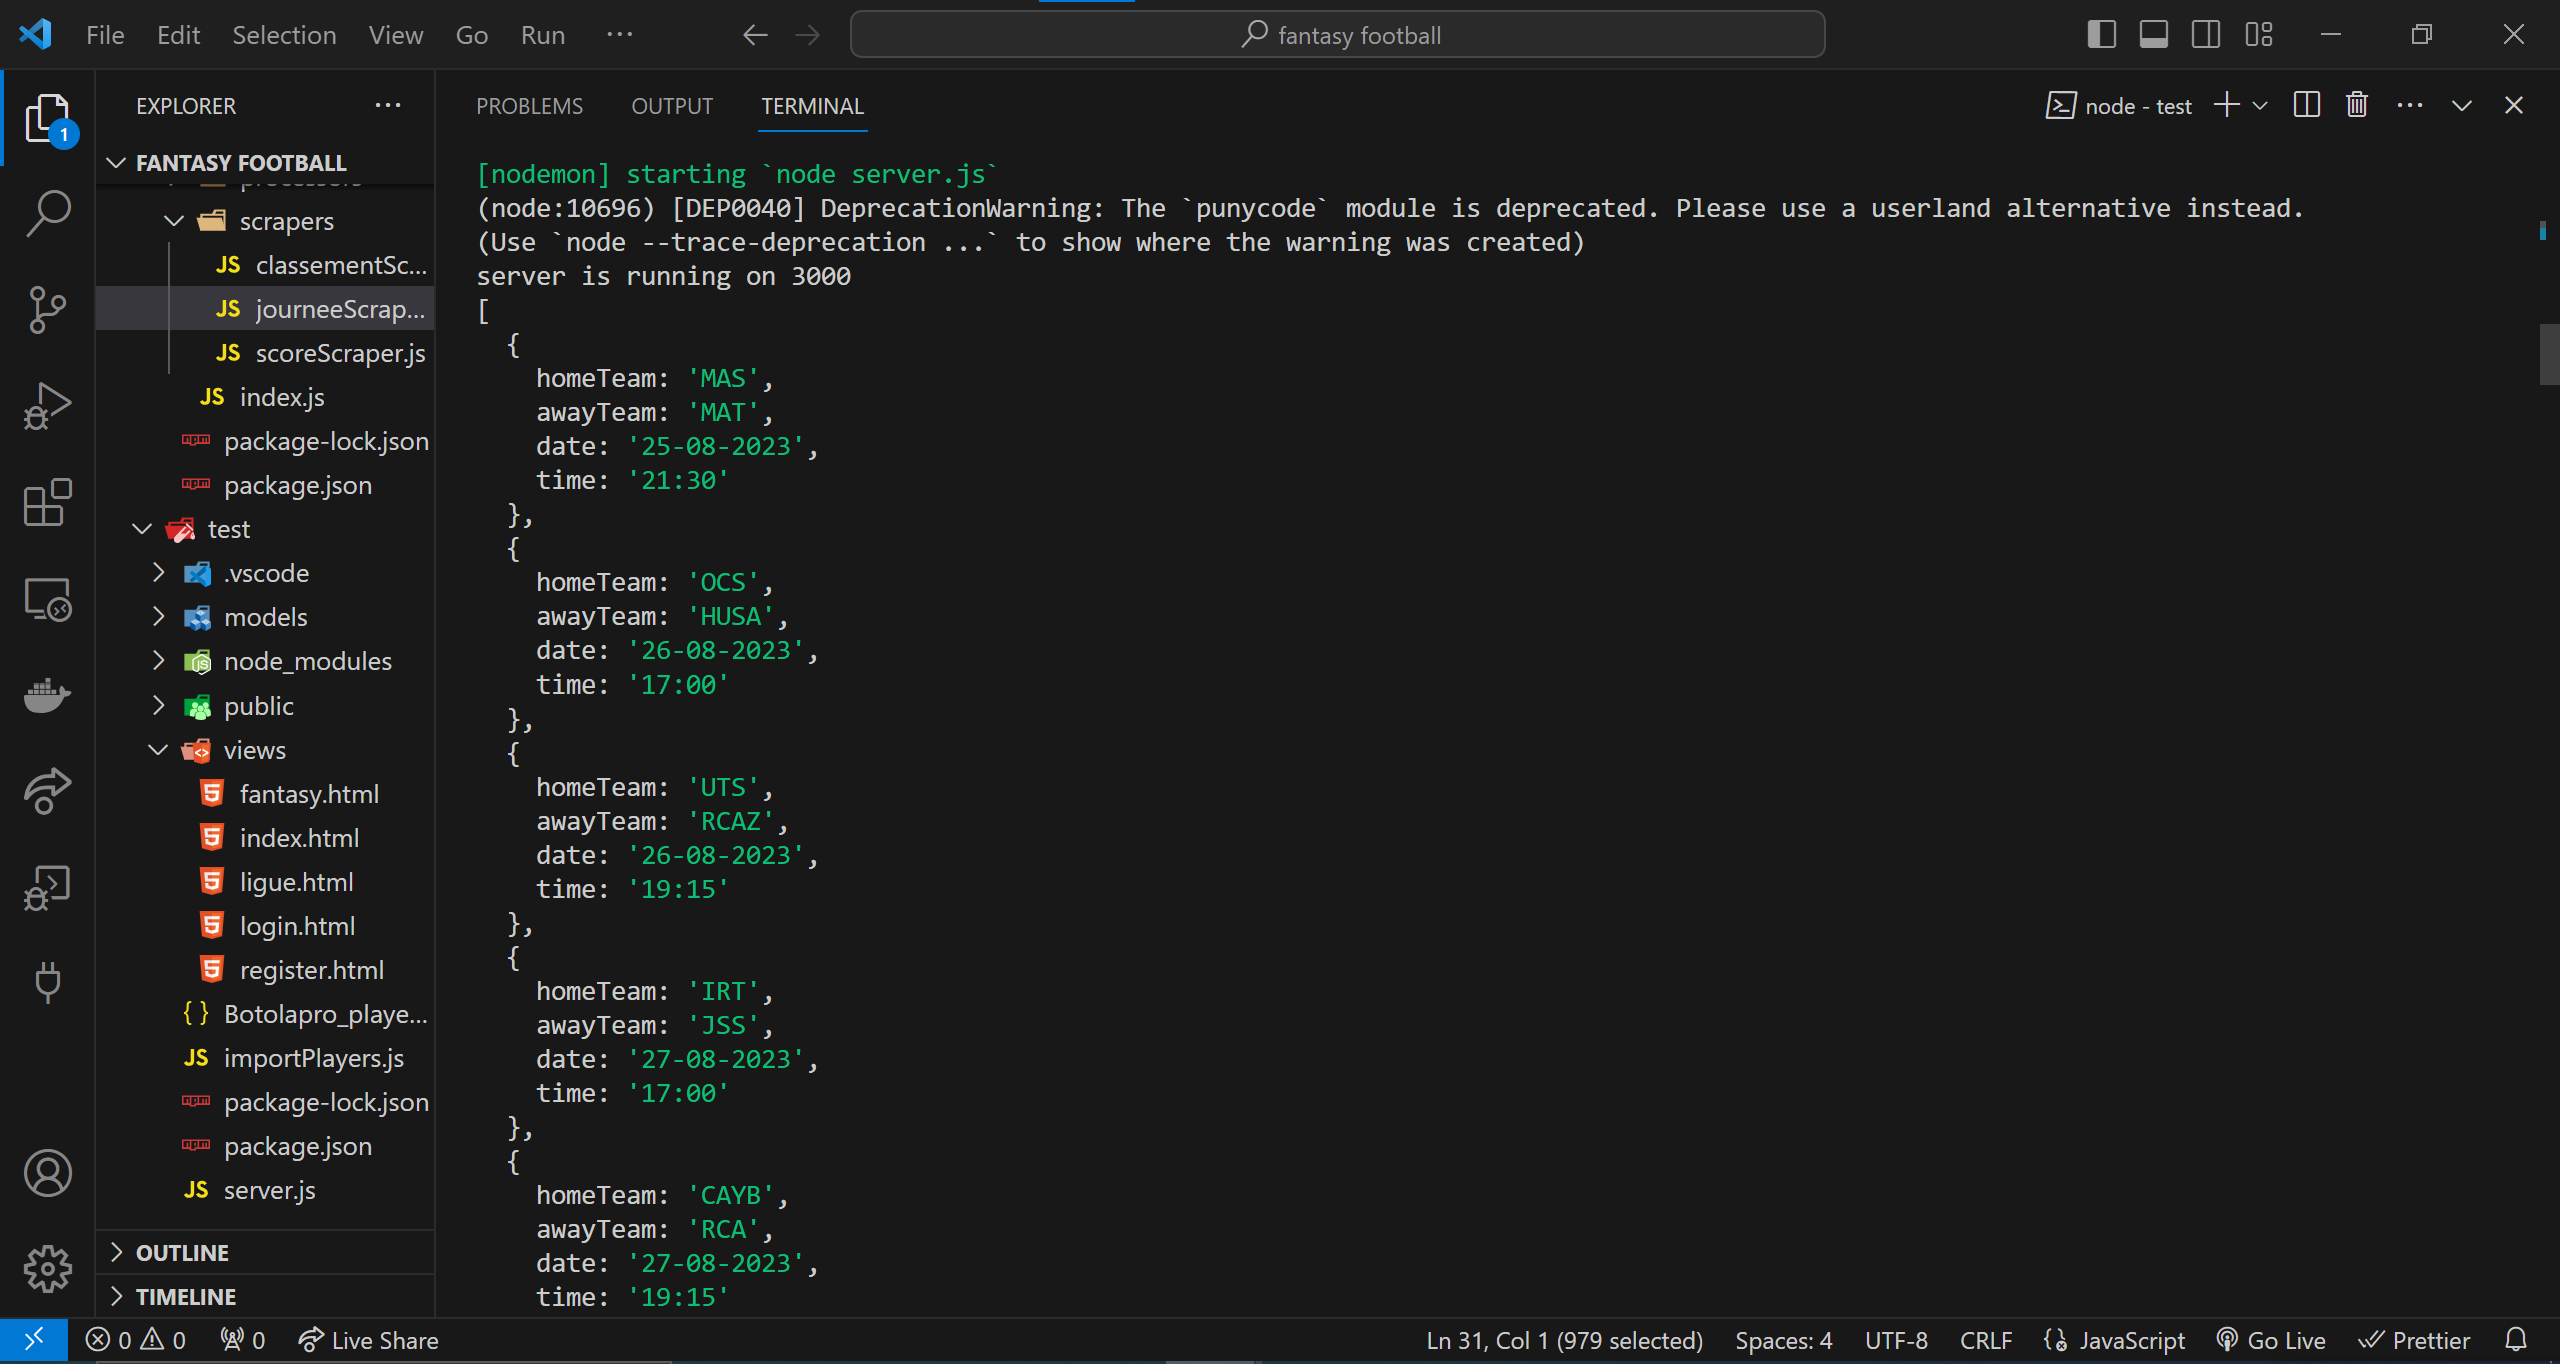Open the Extensions view
The width and height of the screenshot is (2560, 1364).
(47, 502)
